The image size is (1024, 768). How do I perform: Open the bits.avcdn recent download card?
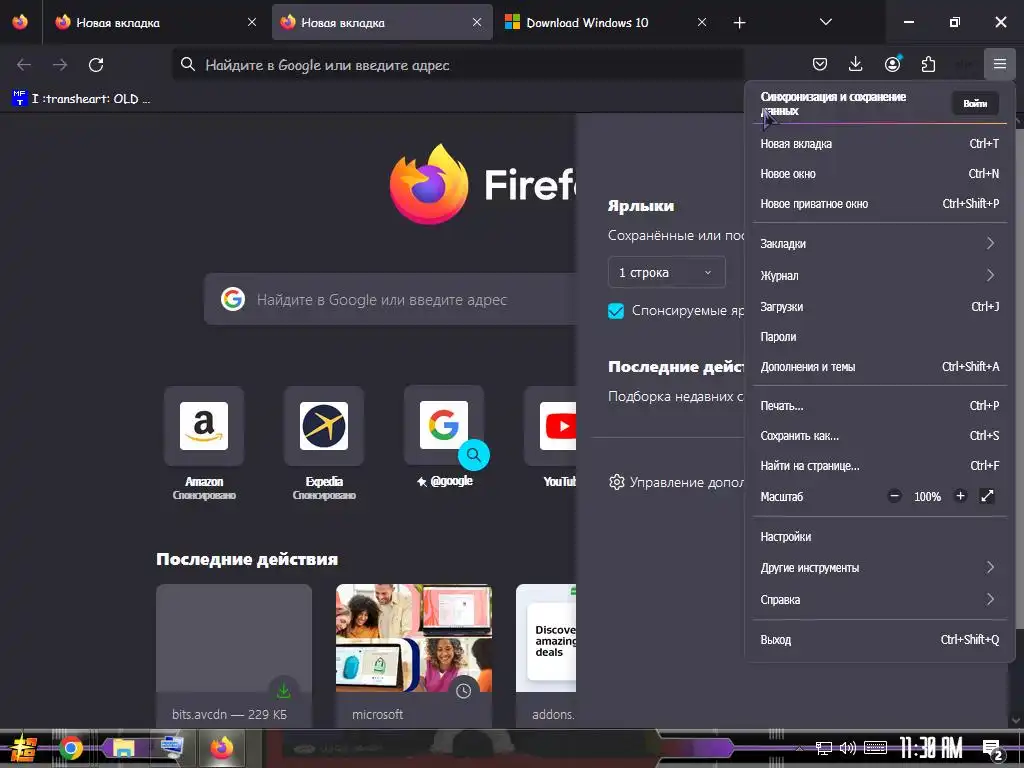click(x=234, y=655)
